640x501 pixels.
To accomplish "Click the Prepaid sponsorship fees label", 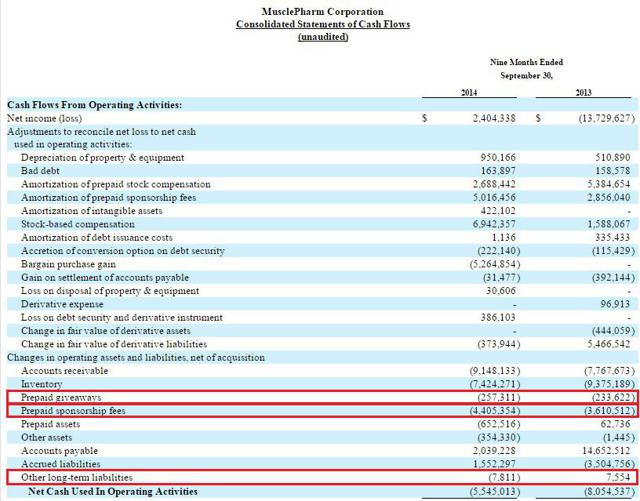I will [73, 411].
